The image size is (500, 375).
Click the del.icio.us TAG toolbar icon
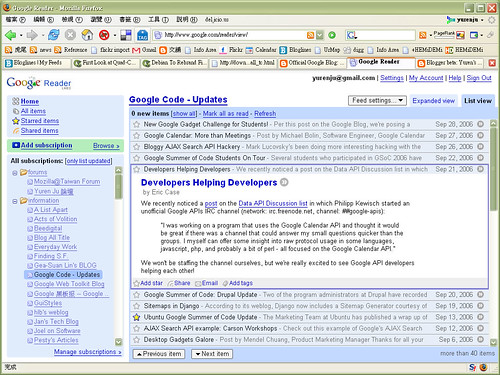(x=142, y=35)
